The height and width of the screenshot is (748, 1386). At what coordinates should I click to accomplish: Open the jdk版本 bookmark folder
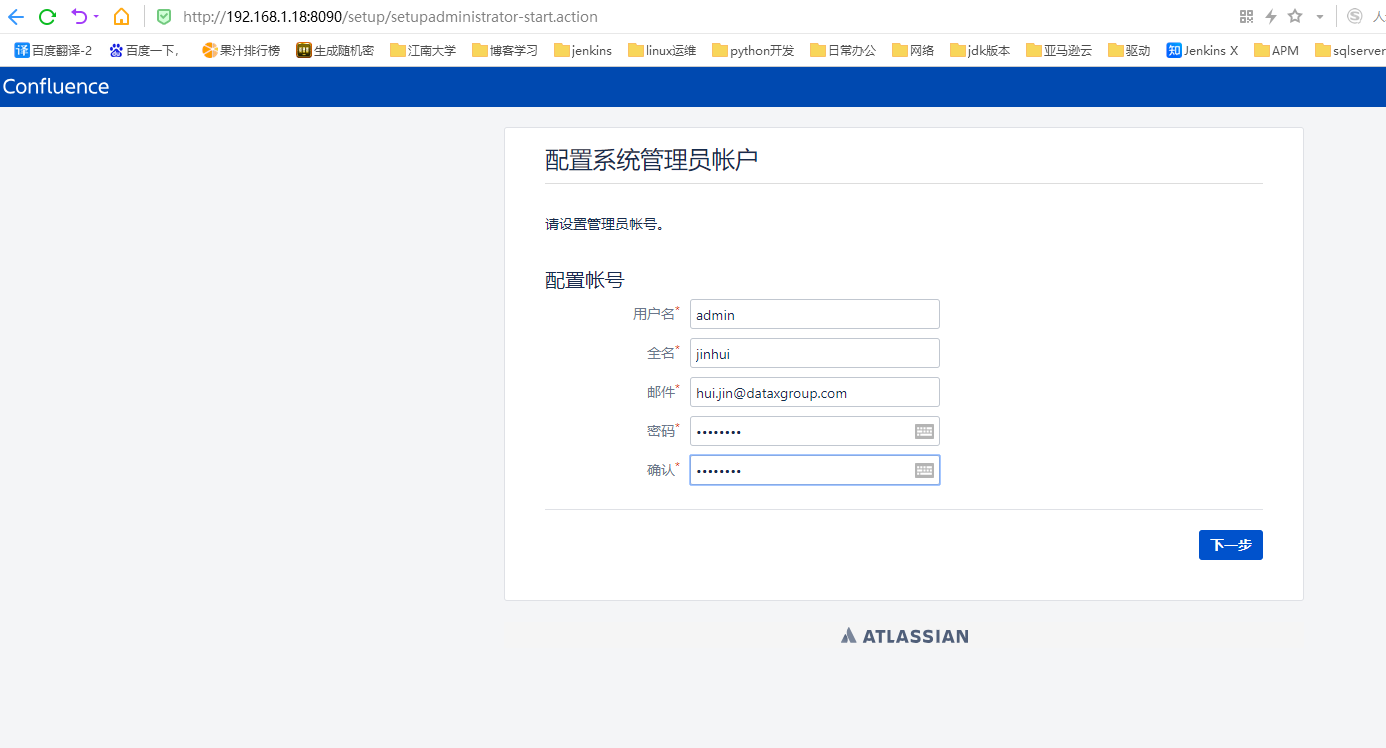click(x=980, y=50)
